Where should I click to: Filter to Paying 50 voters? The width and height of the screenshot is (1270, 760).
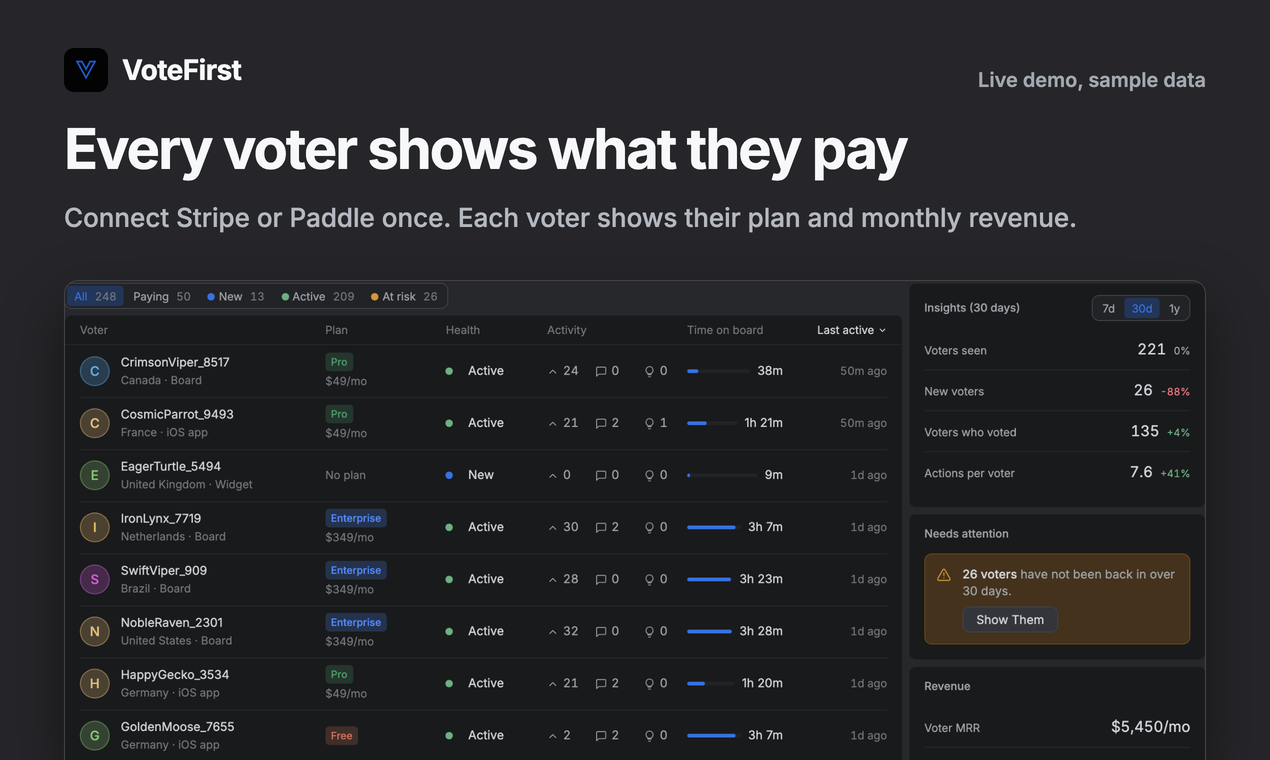coord(162,296)
